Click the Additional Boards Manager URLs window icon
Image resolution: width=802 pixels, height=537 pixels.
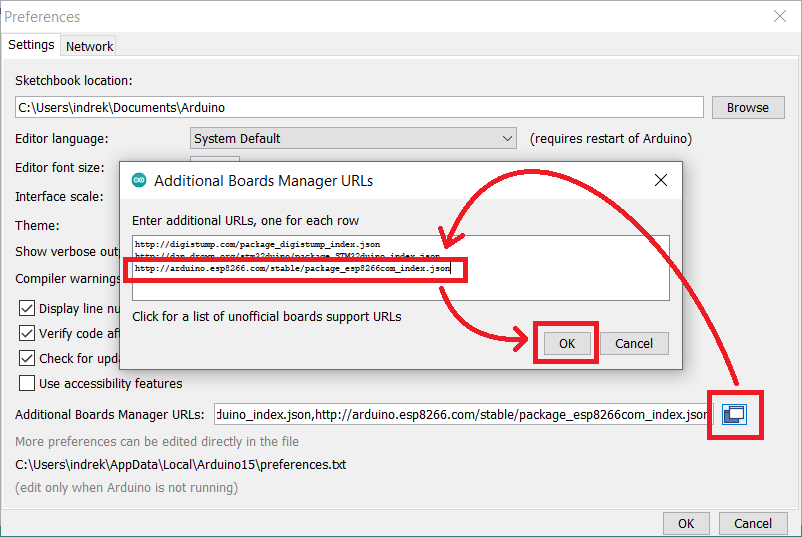point(735,414)
